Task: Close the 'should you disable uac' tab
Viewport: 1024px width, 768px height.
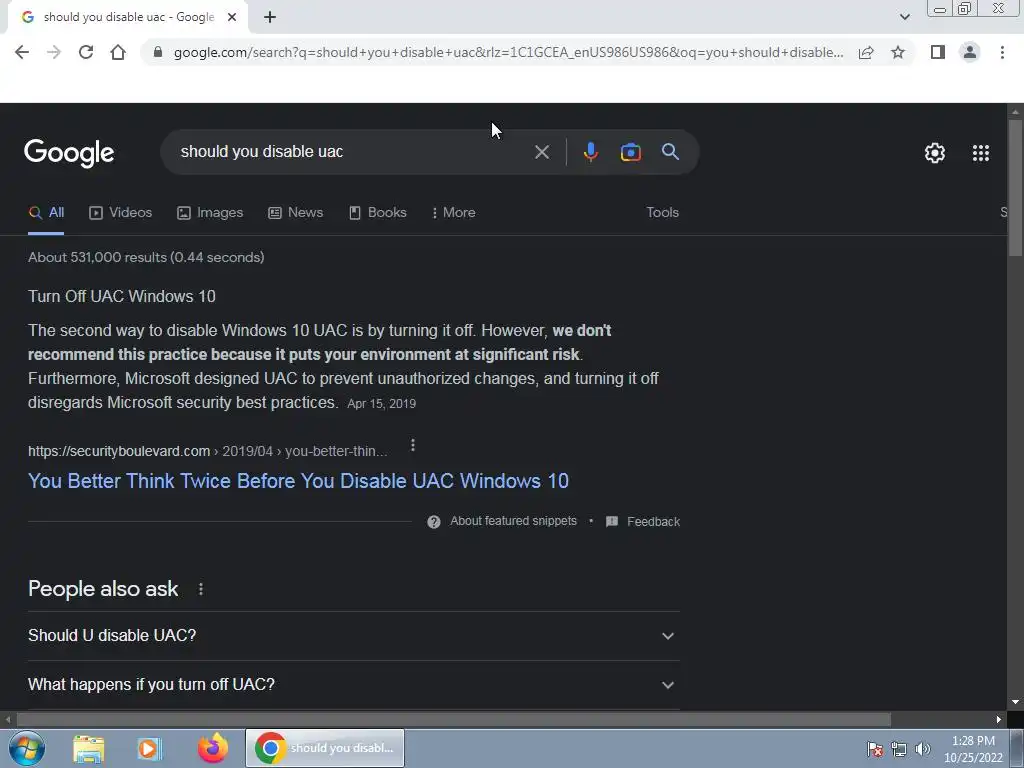Action: pyautogui.click(x=232, y=18)
